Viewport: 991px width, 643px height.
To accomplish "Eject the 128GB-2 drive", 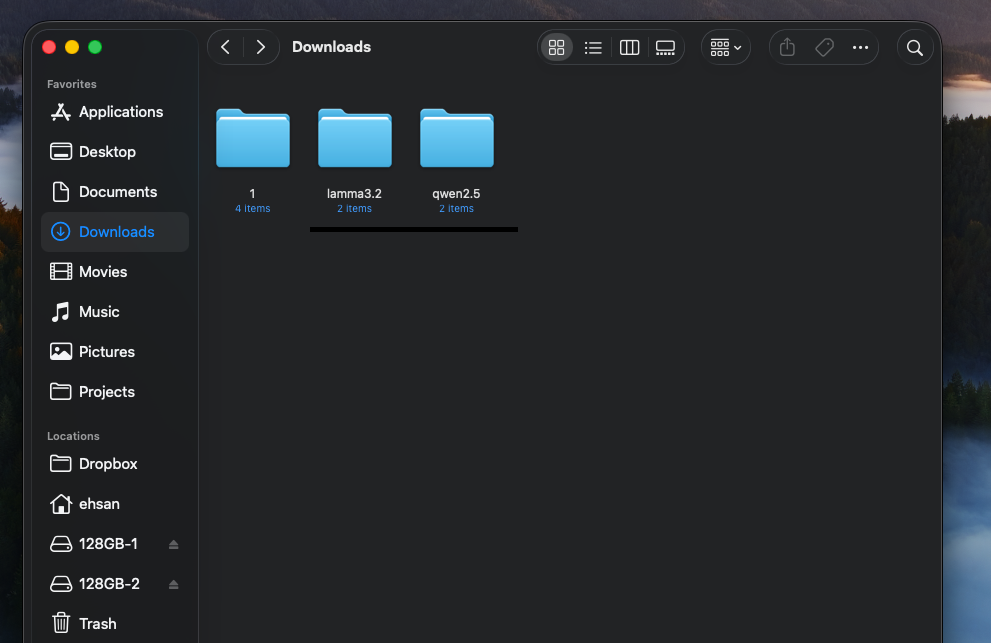I will (x=173, y=584).
